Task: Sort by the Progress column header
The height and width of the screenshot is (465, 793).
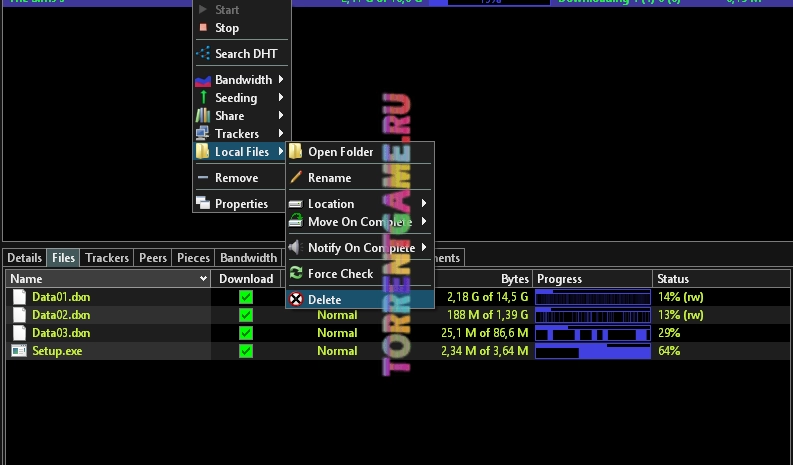Action: click(592, 279)
